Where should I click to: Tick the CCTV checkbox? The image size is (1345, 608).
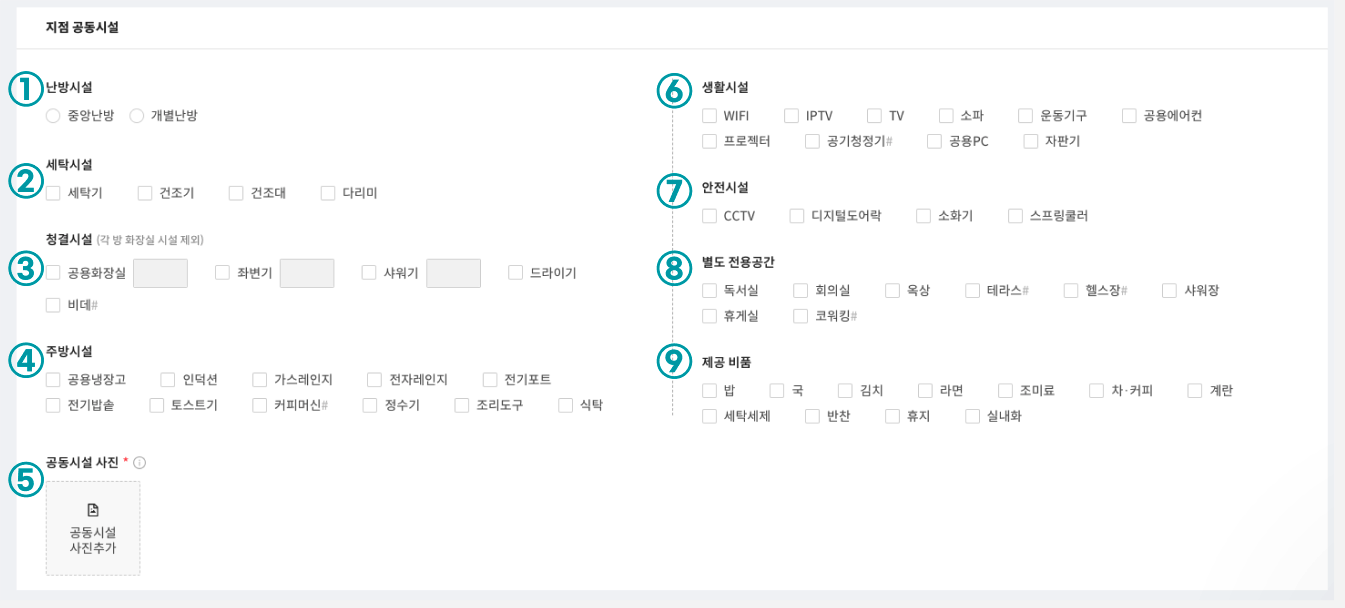point(709,216)
